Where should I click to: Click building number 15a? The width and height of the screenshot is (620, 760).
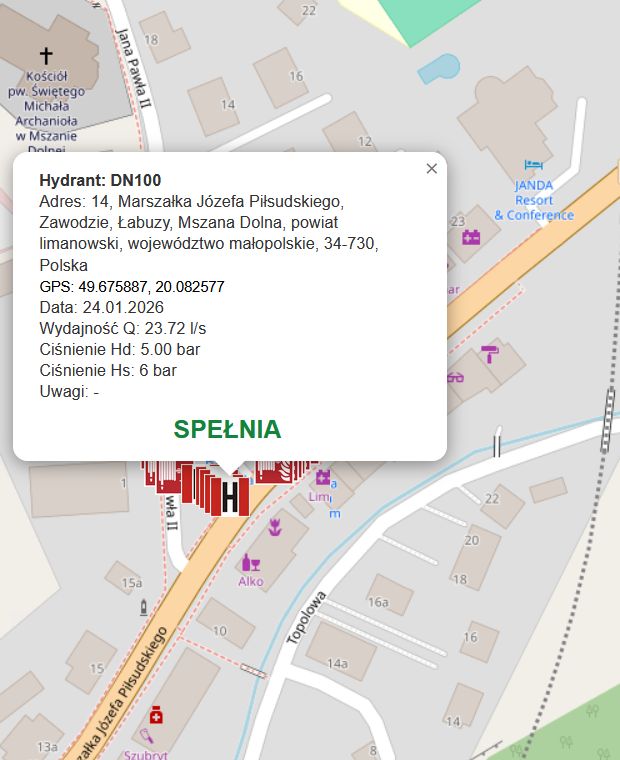point(132,583)
